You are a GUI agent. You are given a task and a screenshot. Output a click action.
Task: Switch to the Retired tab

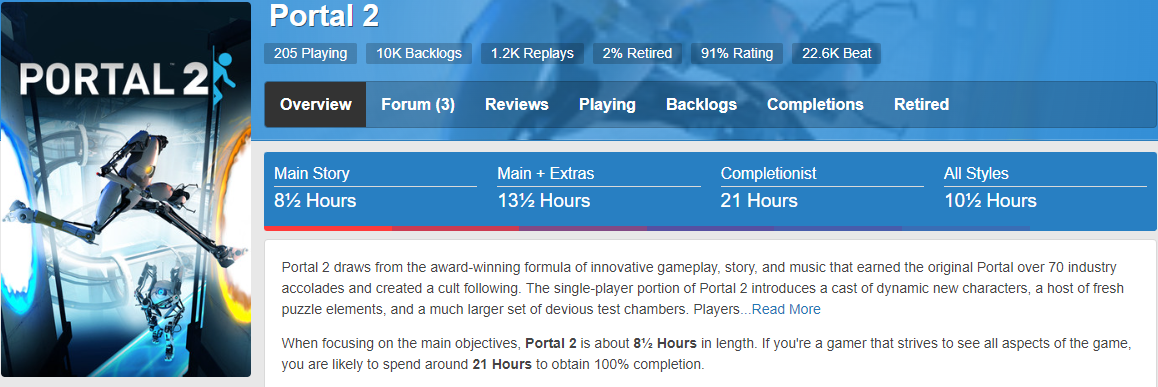[x=922, y=104]
